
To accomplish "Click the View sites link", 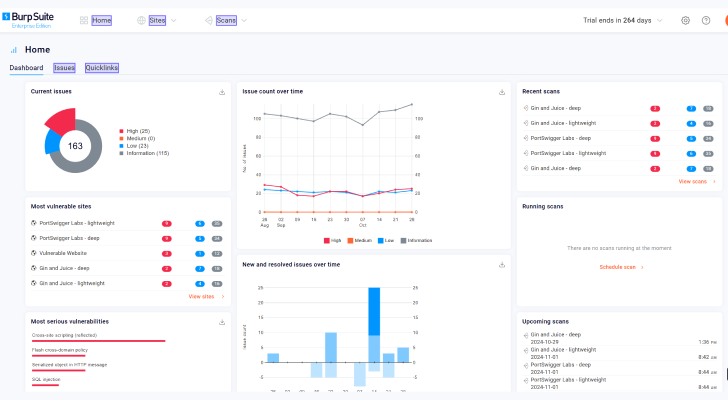I will coord(202,297).
